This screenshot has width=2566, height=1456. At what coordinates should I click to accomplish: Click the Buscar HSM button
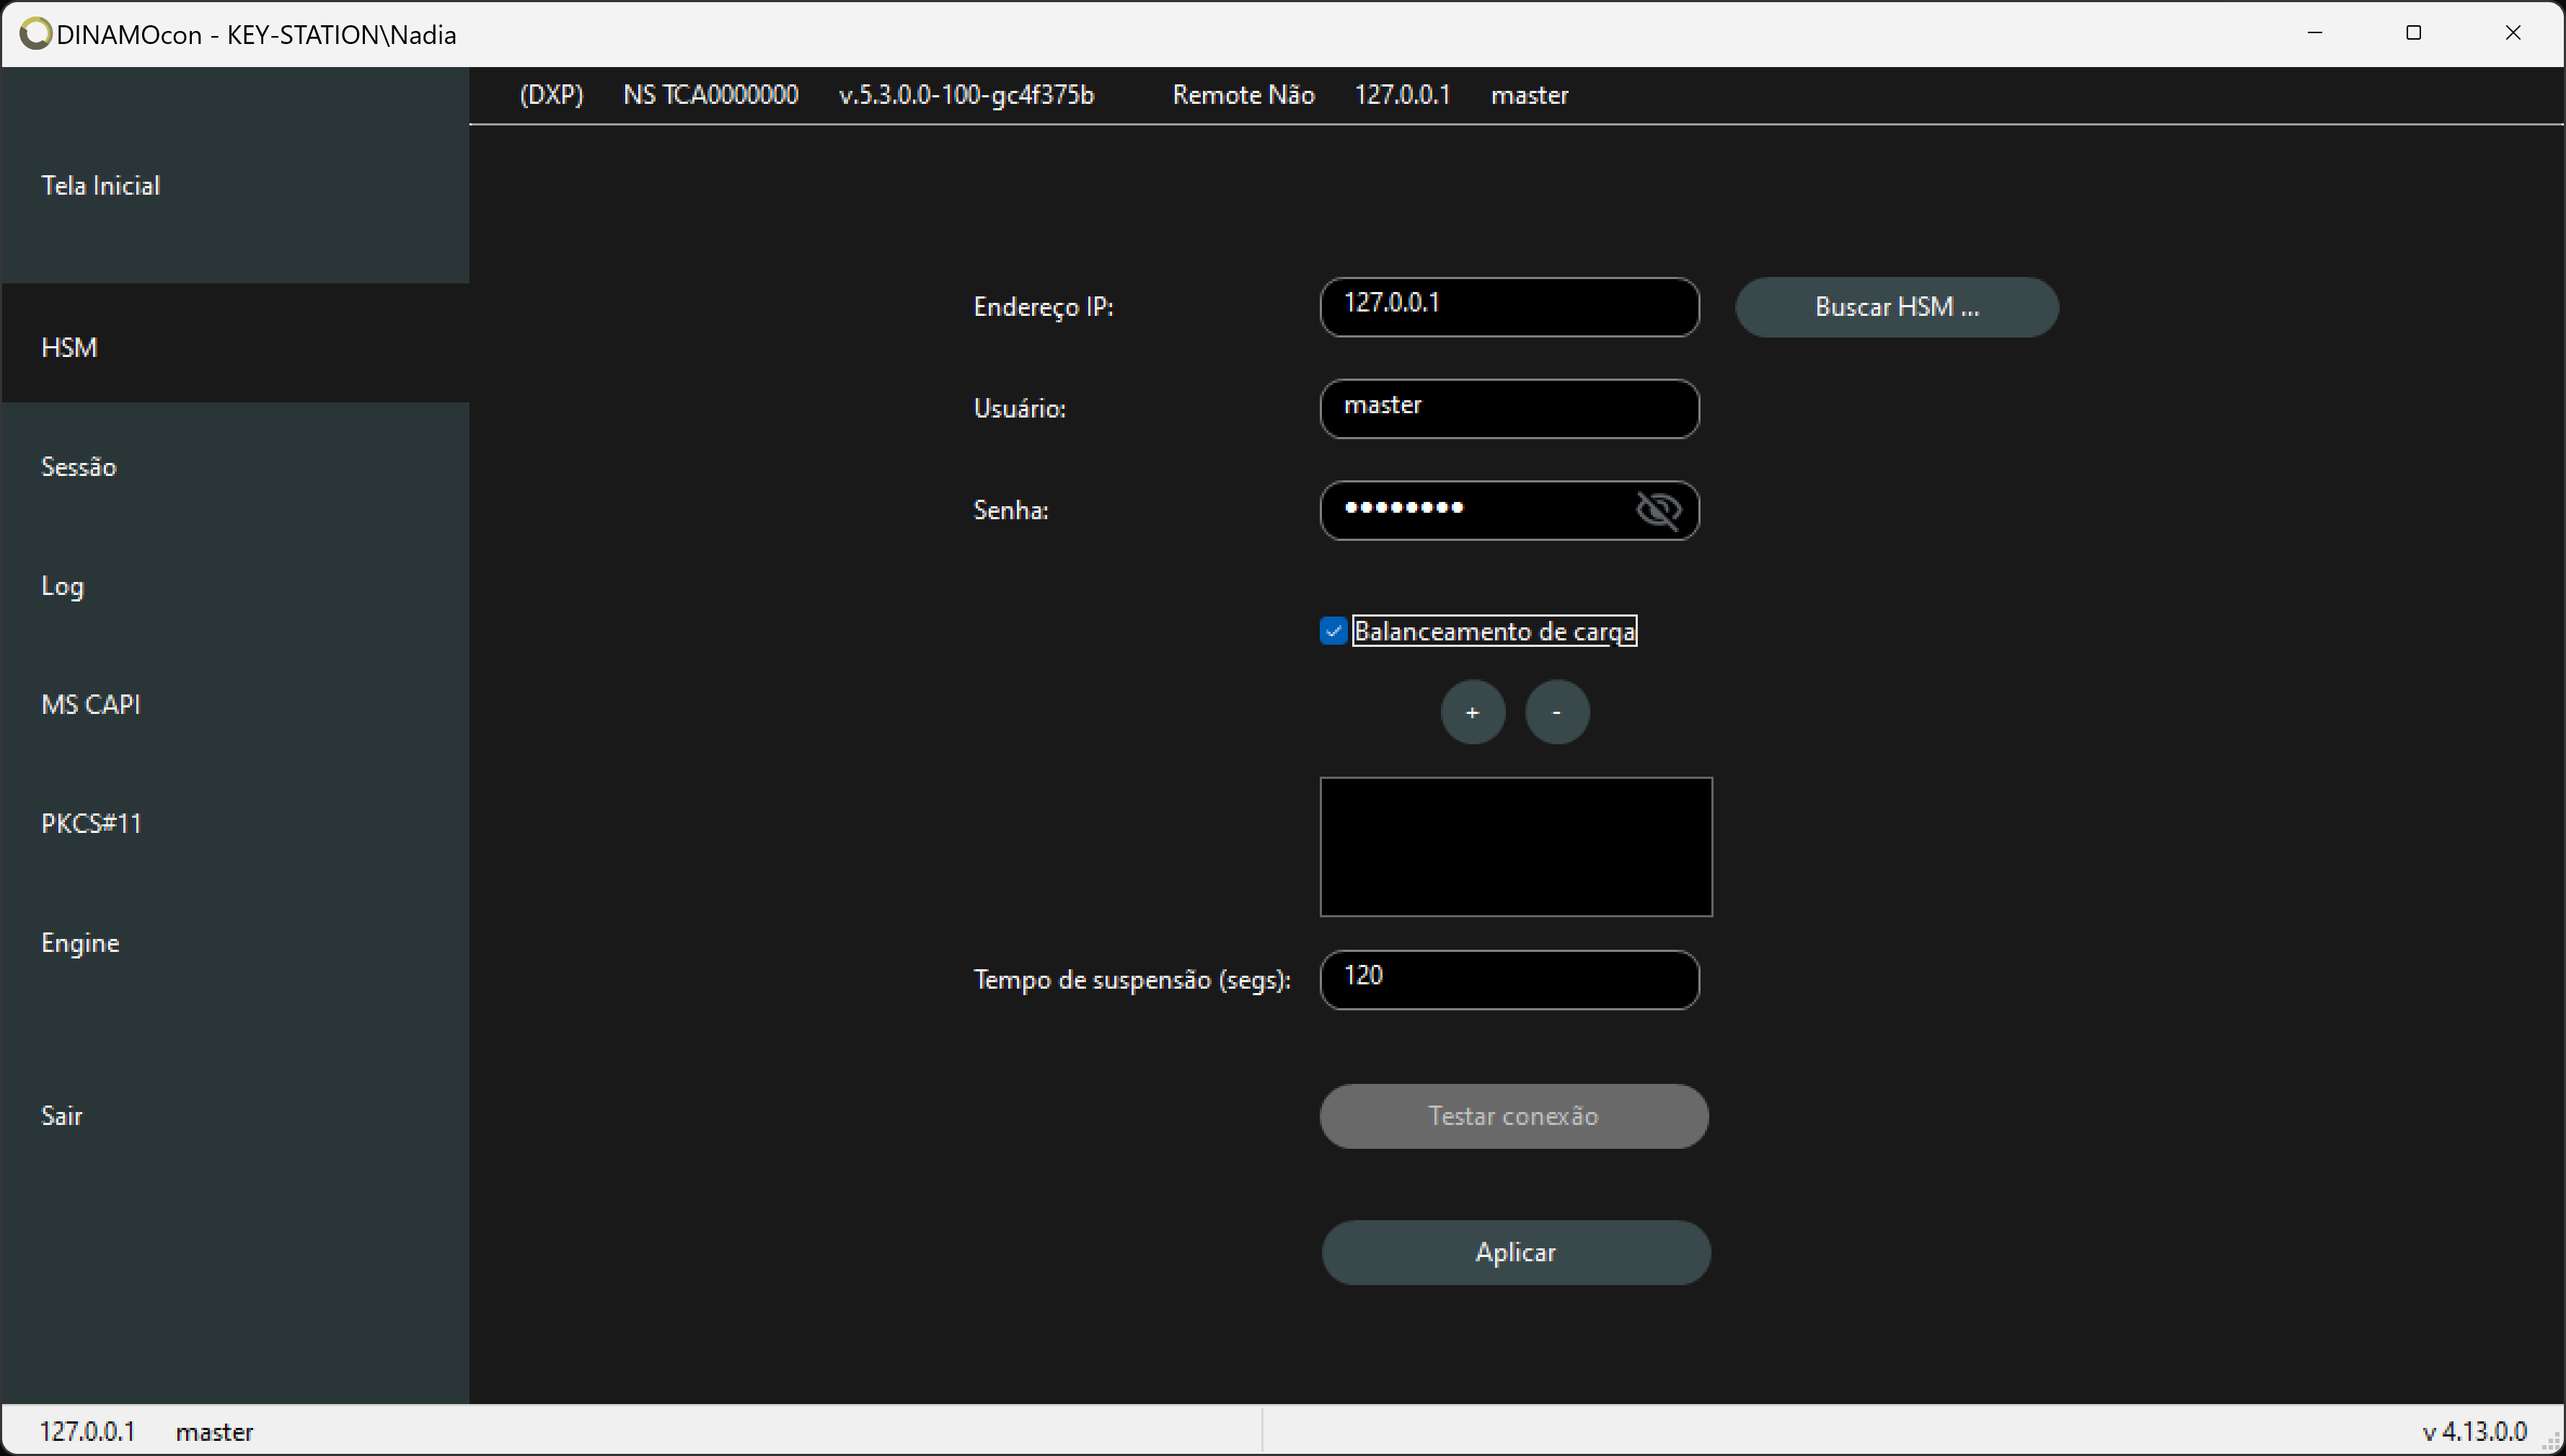[1895, 306]
